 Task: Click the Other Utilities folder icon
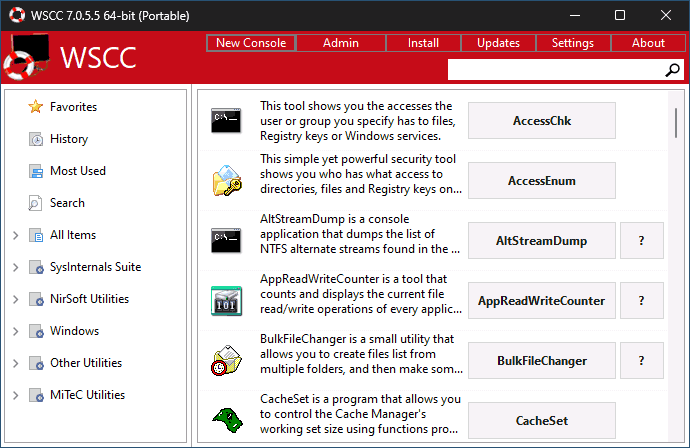tap(36, 363)
